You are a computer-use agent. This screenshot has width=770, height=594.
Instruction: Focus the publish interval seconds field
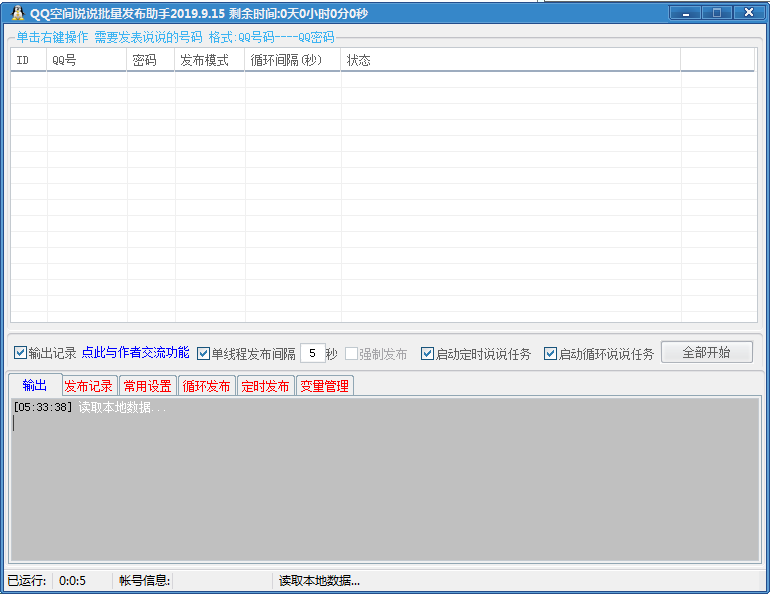[x=312, y=353]
